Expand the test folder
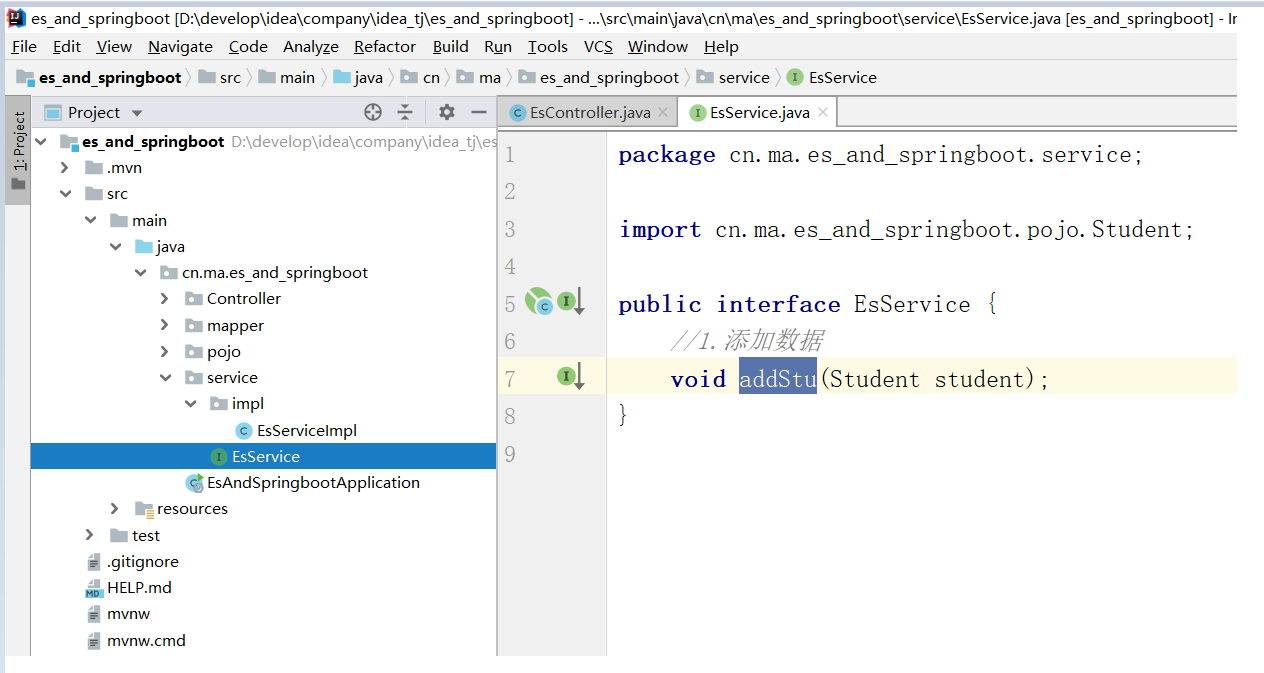The width and height of the screenshot is (1264, 673). pos(90,535)
